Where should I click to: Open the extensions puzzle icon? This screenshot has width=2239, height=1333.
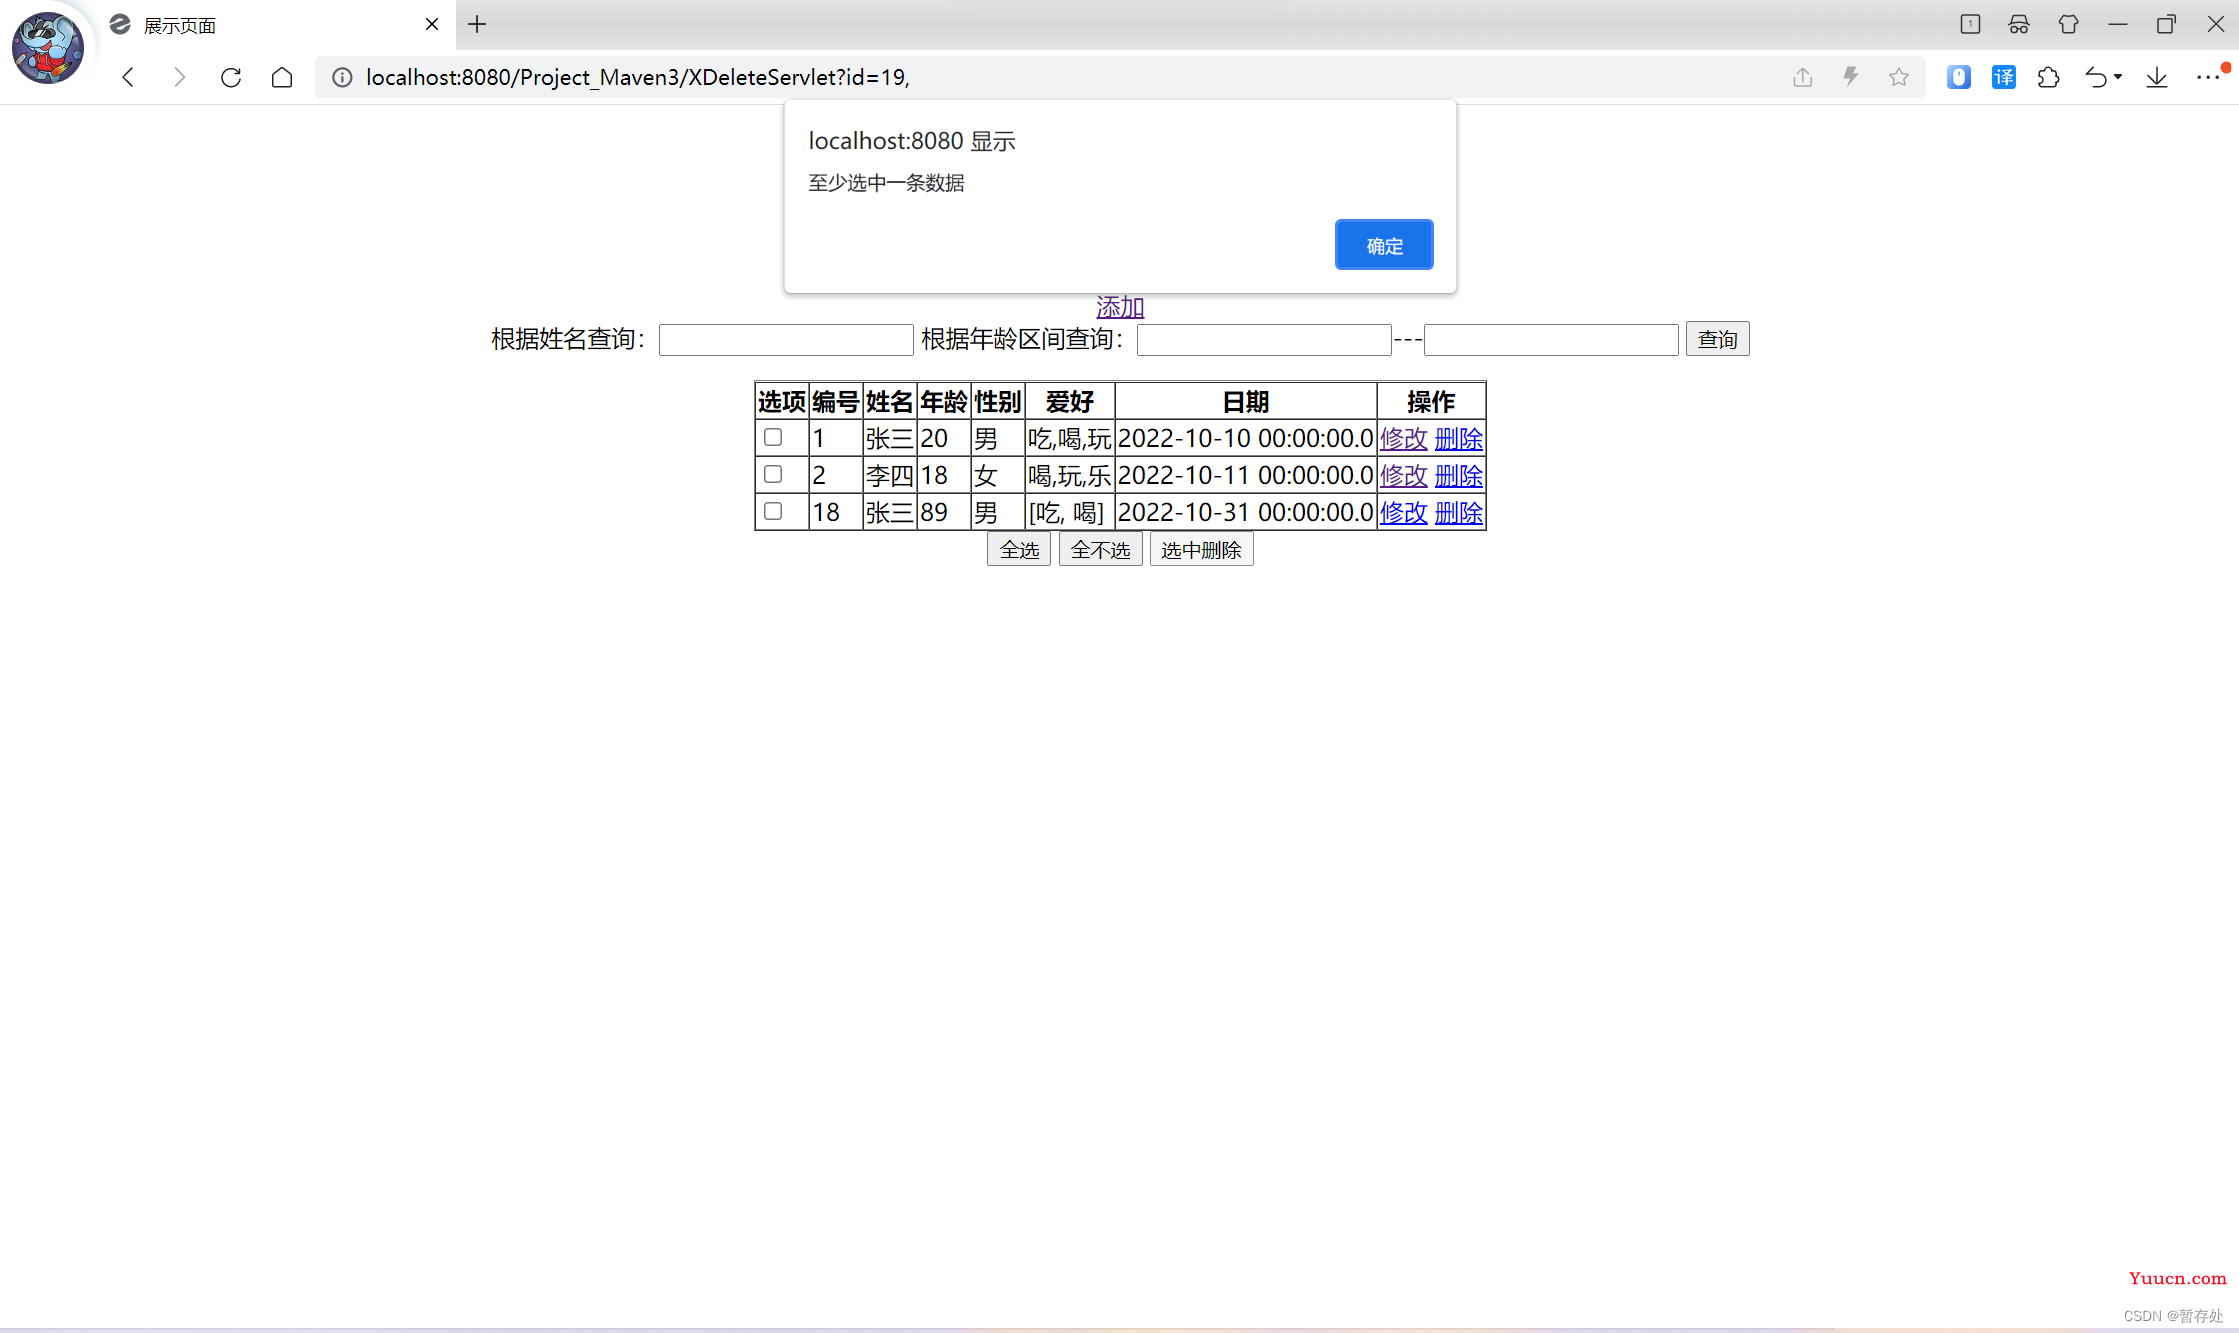click(2049, 77)
